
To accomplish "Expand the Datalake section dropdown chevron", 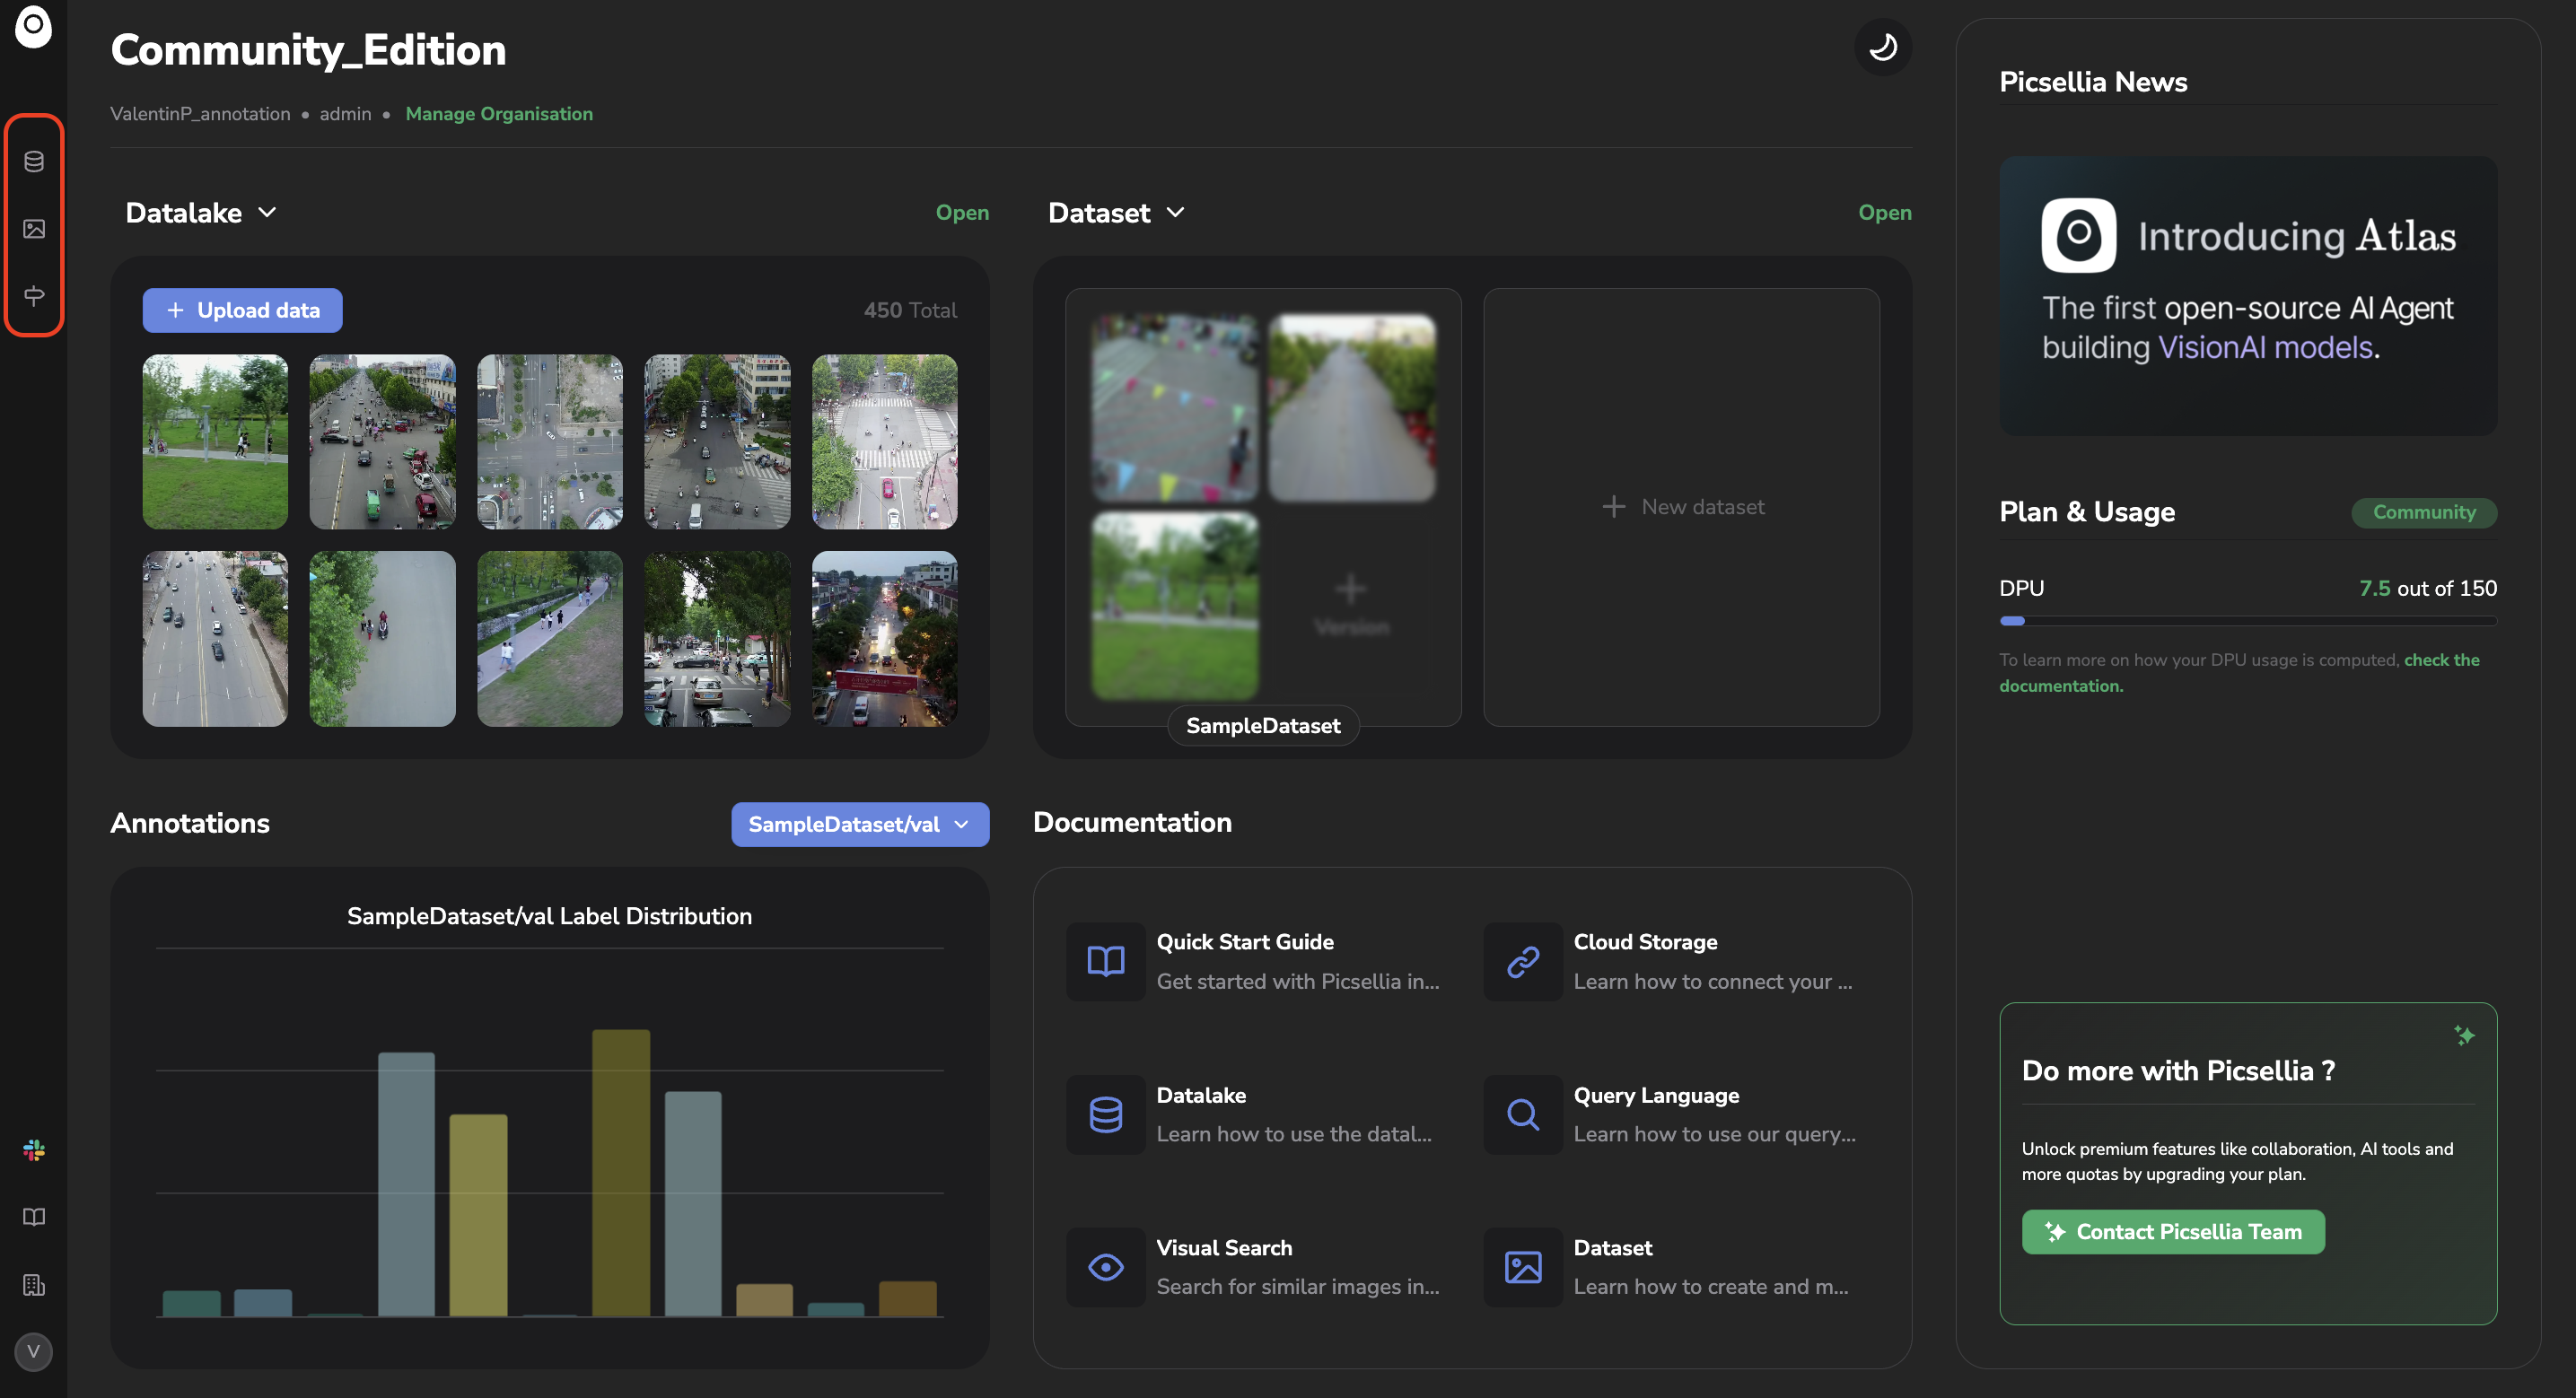I will pyautogui.click(x=267, y=213).
